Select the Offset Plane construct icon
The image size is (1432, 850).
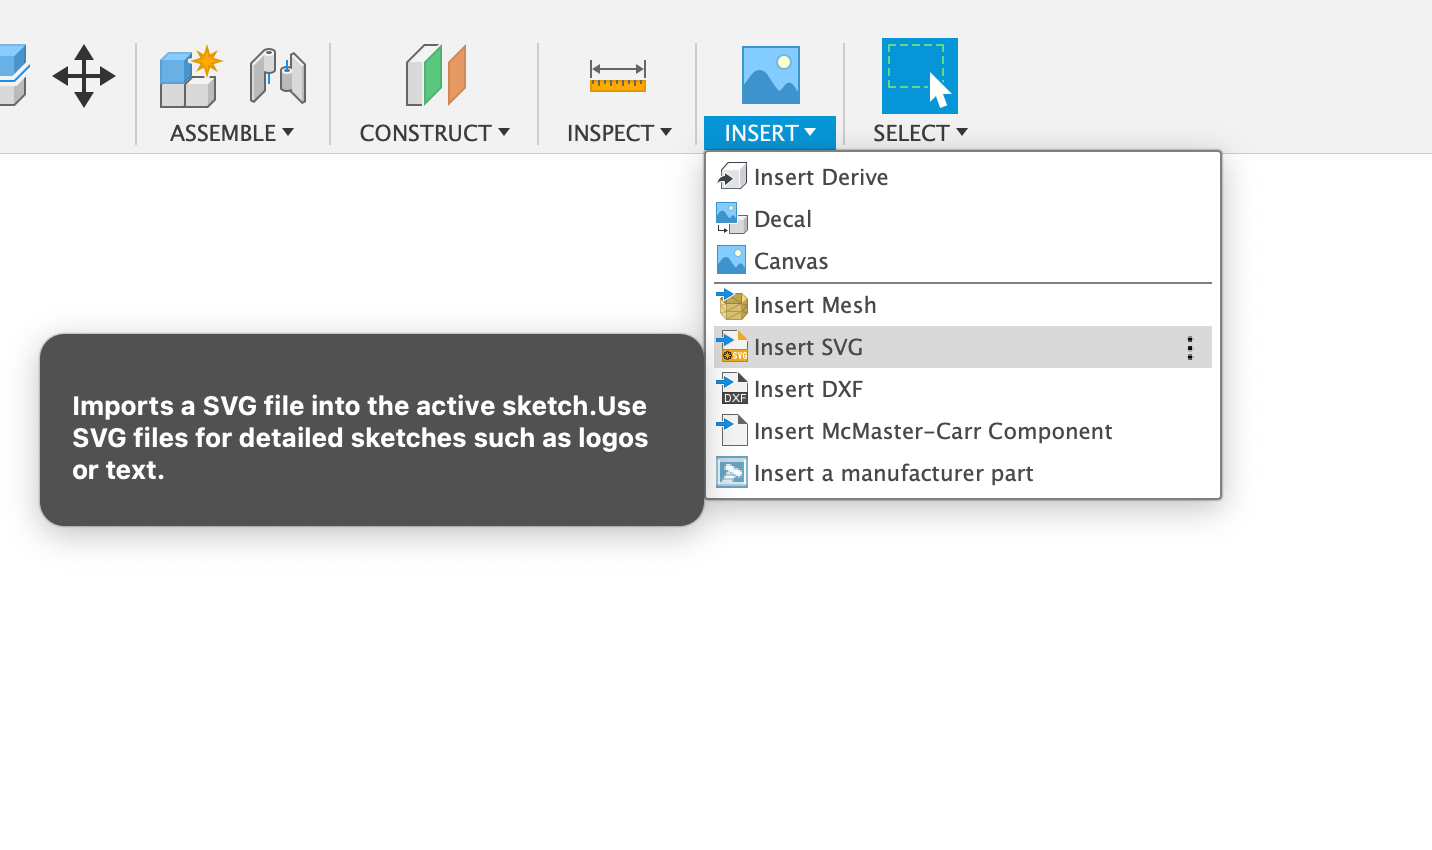pos(435,76)
